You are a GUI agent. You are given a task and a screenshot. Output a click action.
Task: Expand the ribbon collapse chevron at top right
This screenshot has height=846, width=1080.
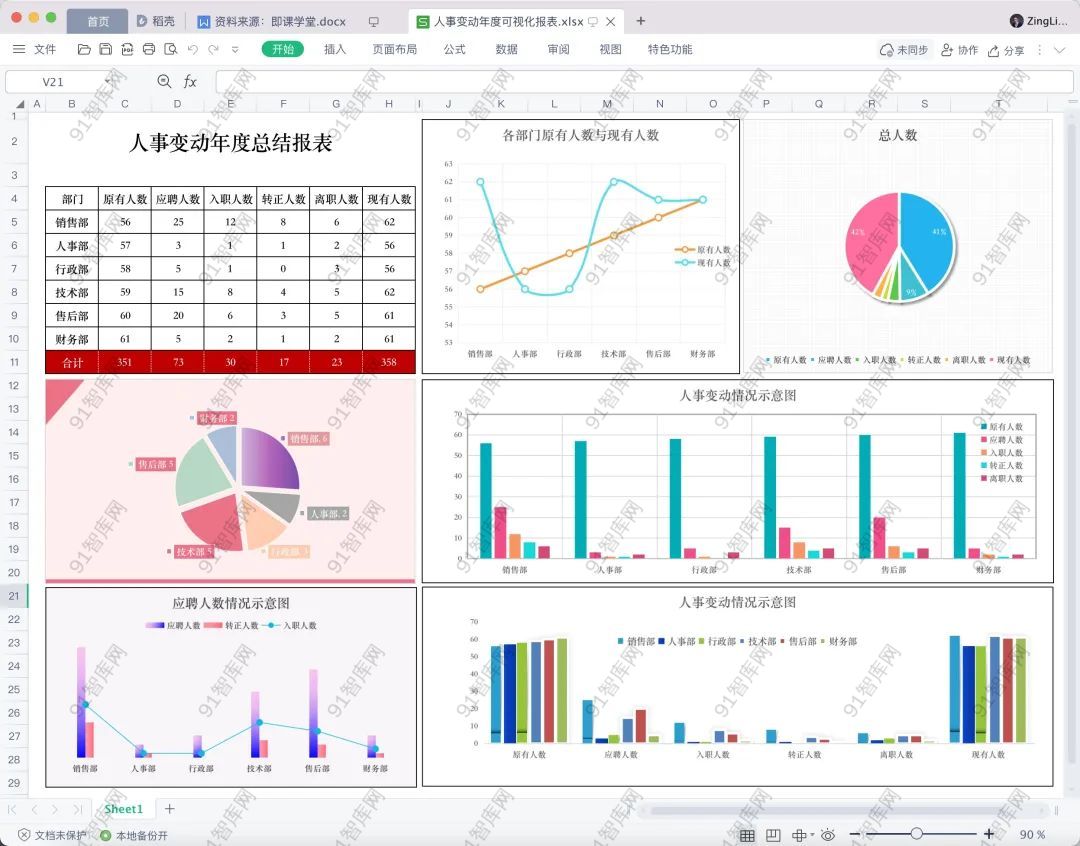[1060, 50]
